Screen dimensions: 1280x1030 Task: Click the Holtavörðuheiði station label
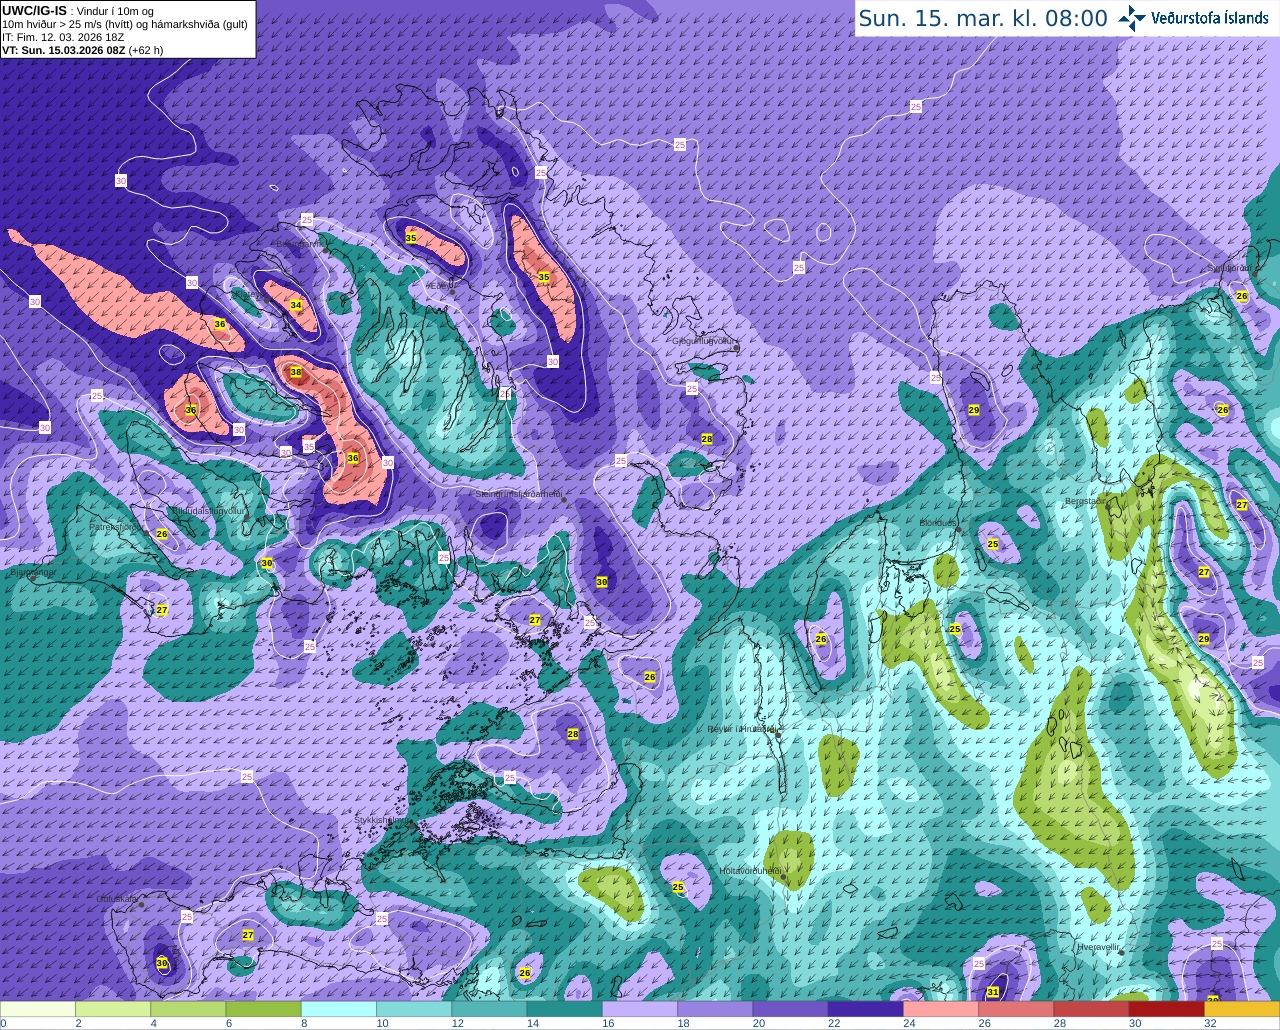pyautogui.click(x=749, y=871)
